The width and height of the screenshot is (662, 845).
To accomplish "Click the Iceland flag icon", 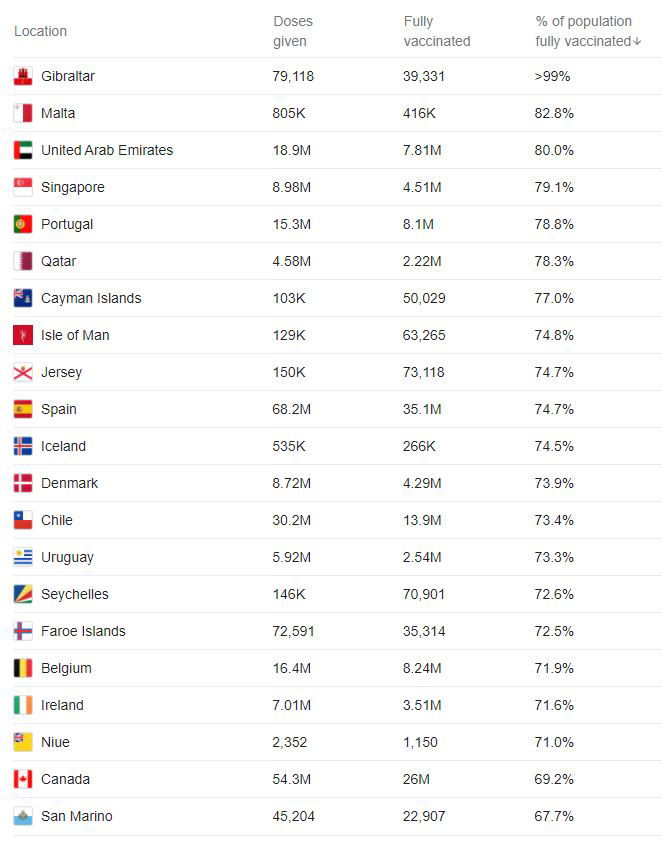I will click(23, 446).
